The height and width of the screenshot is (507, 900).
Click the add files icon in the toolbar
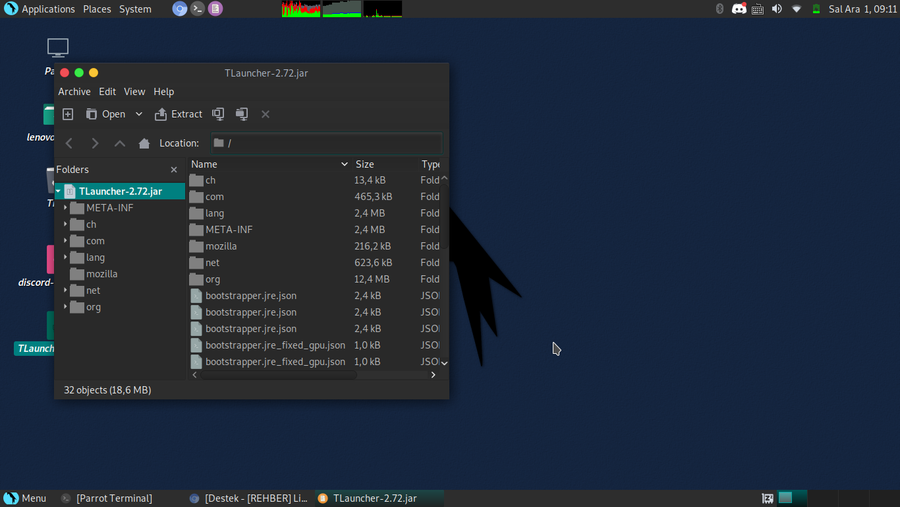[218, 114]
